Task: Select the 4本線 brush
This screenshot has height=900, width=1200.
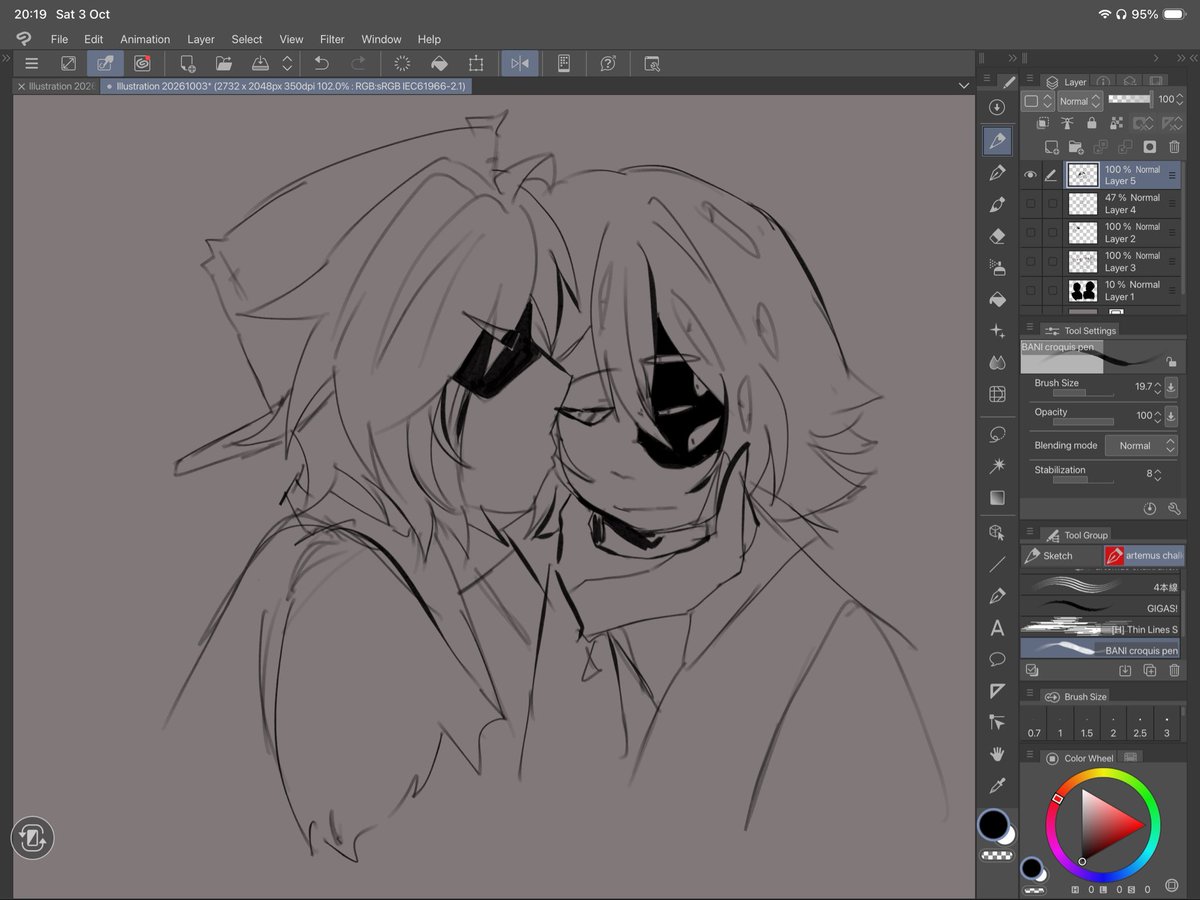Action: click(1101, 586)
